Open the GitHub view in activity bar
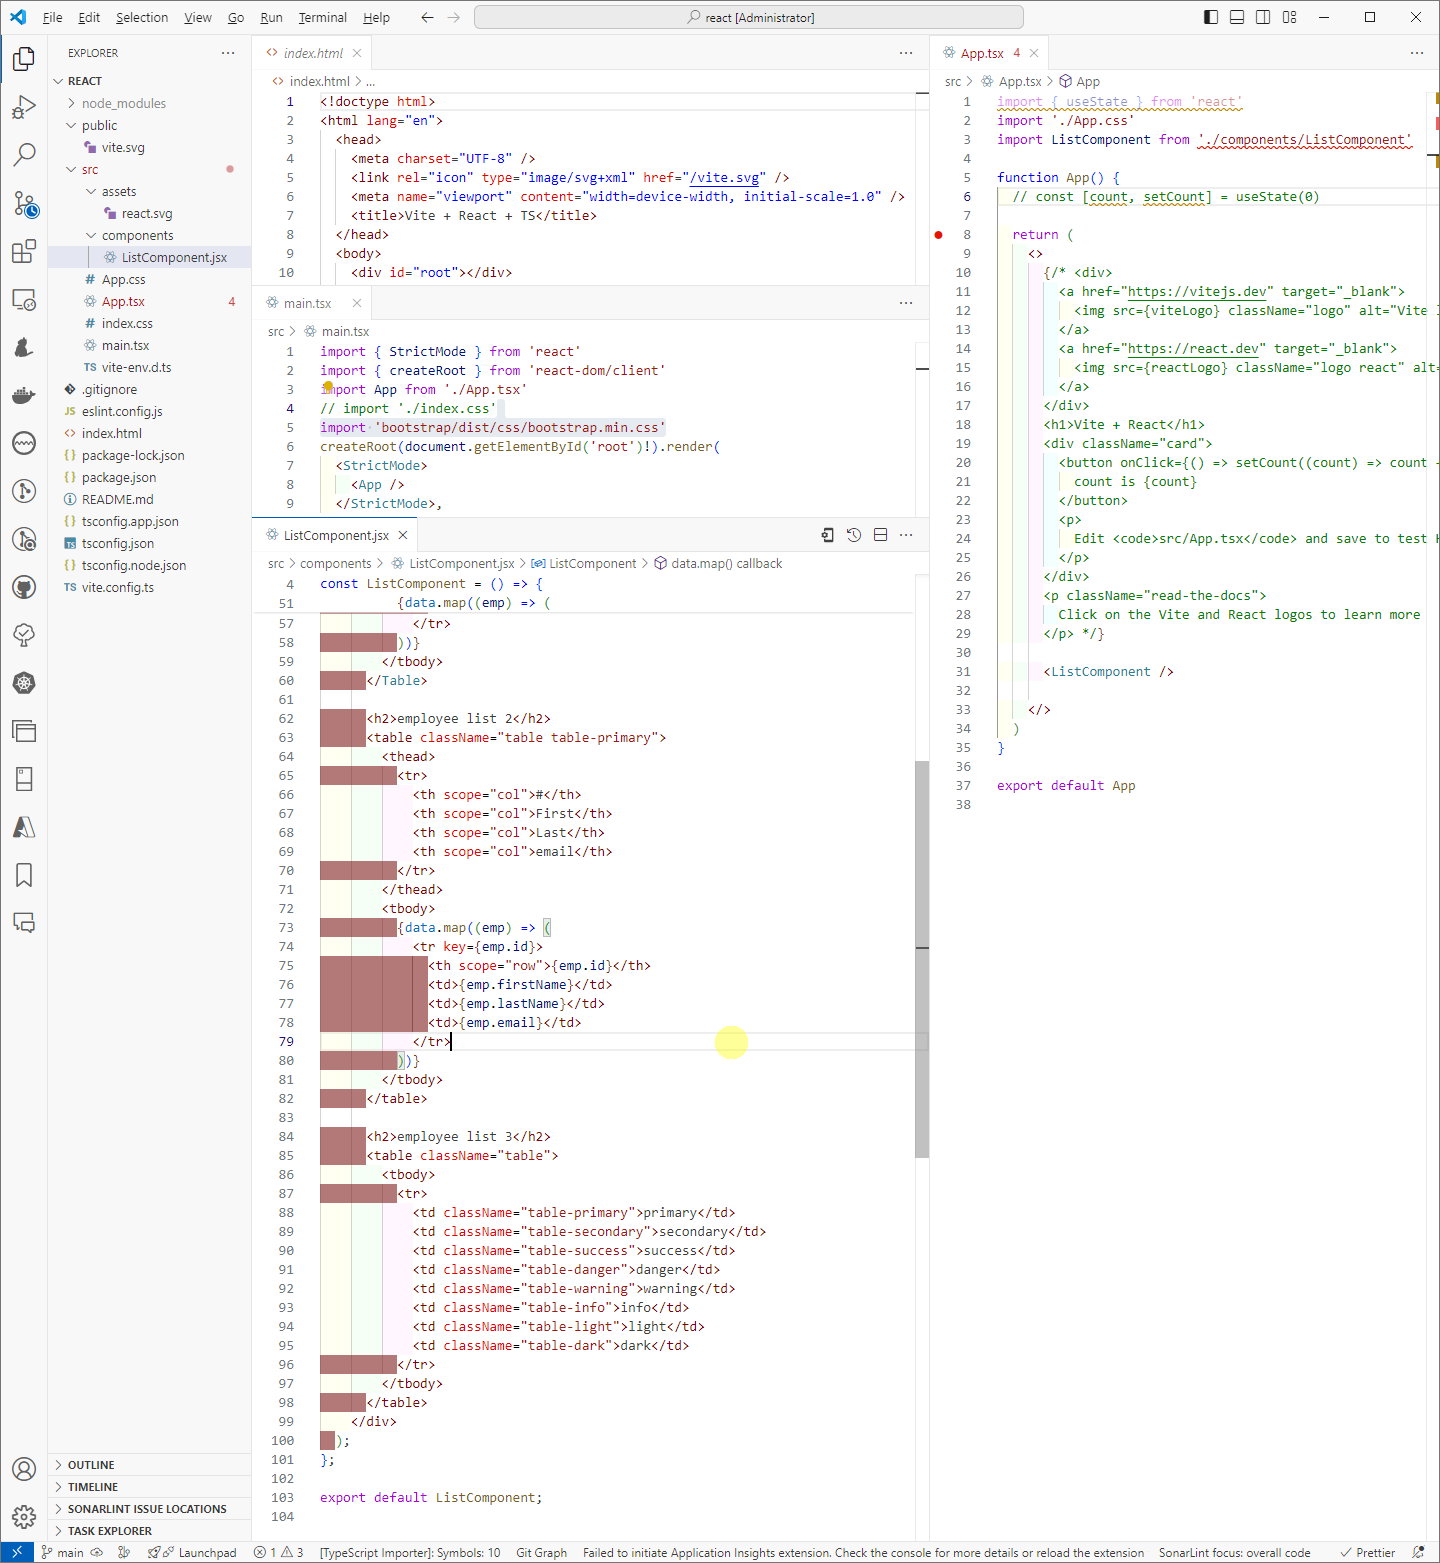Viewport: 1440px width, 1563px height. 24,587
